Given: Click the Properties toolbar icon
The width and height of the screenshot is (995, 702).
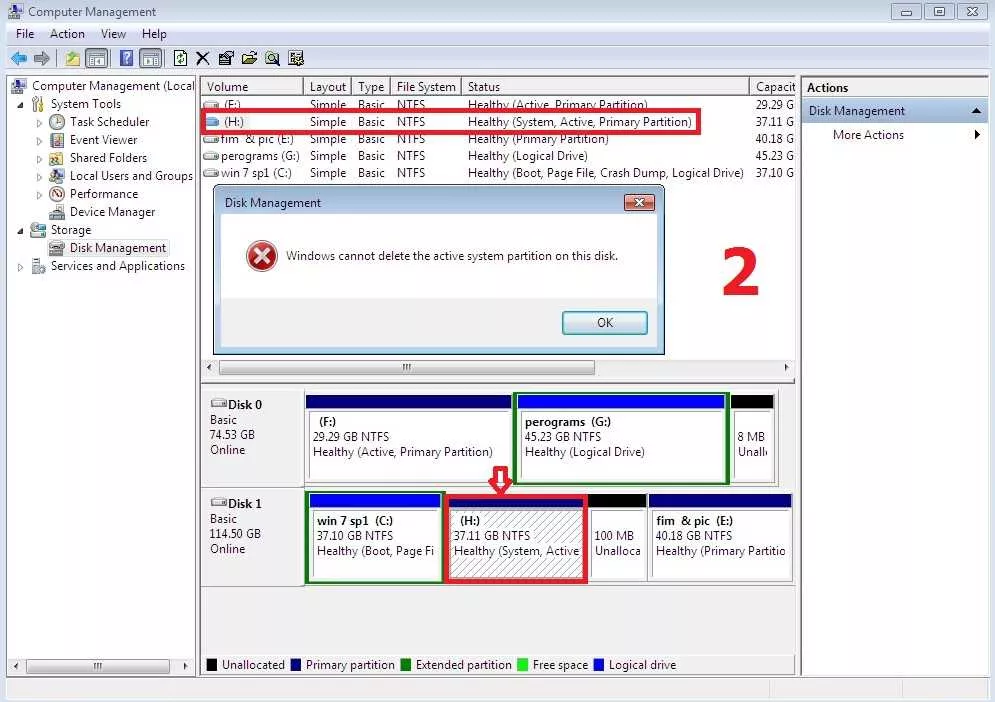Looking at the screenshot, I should (226, 59).
